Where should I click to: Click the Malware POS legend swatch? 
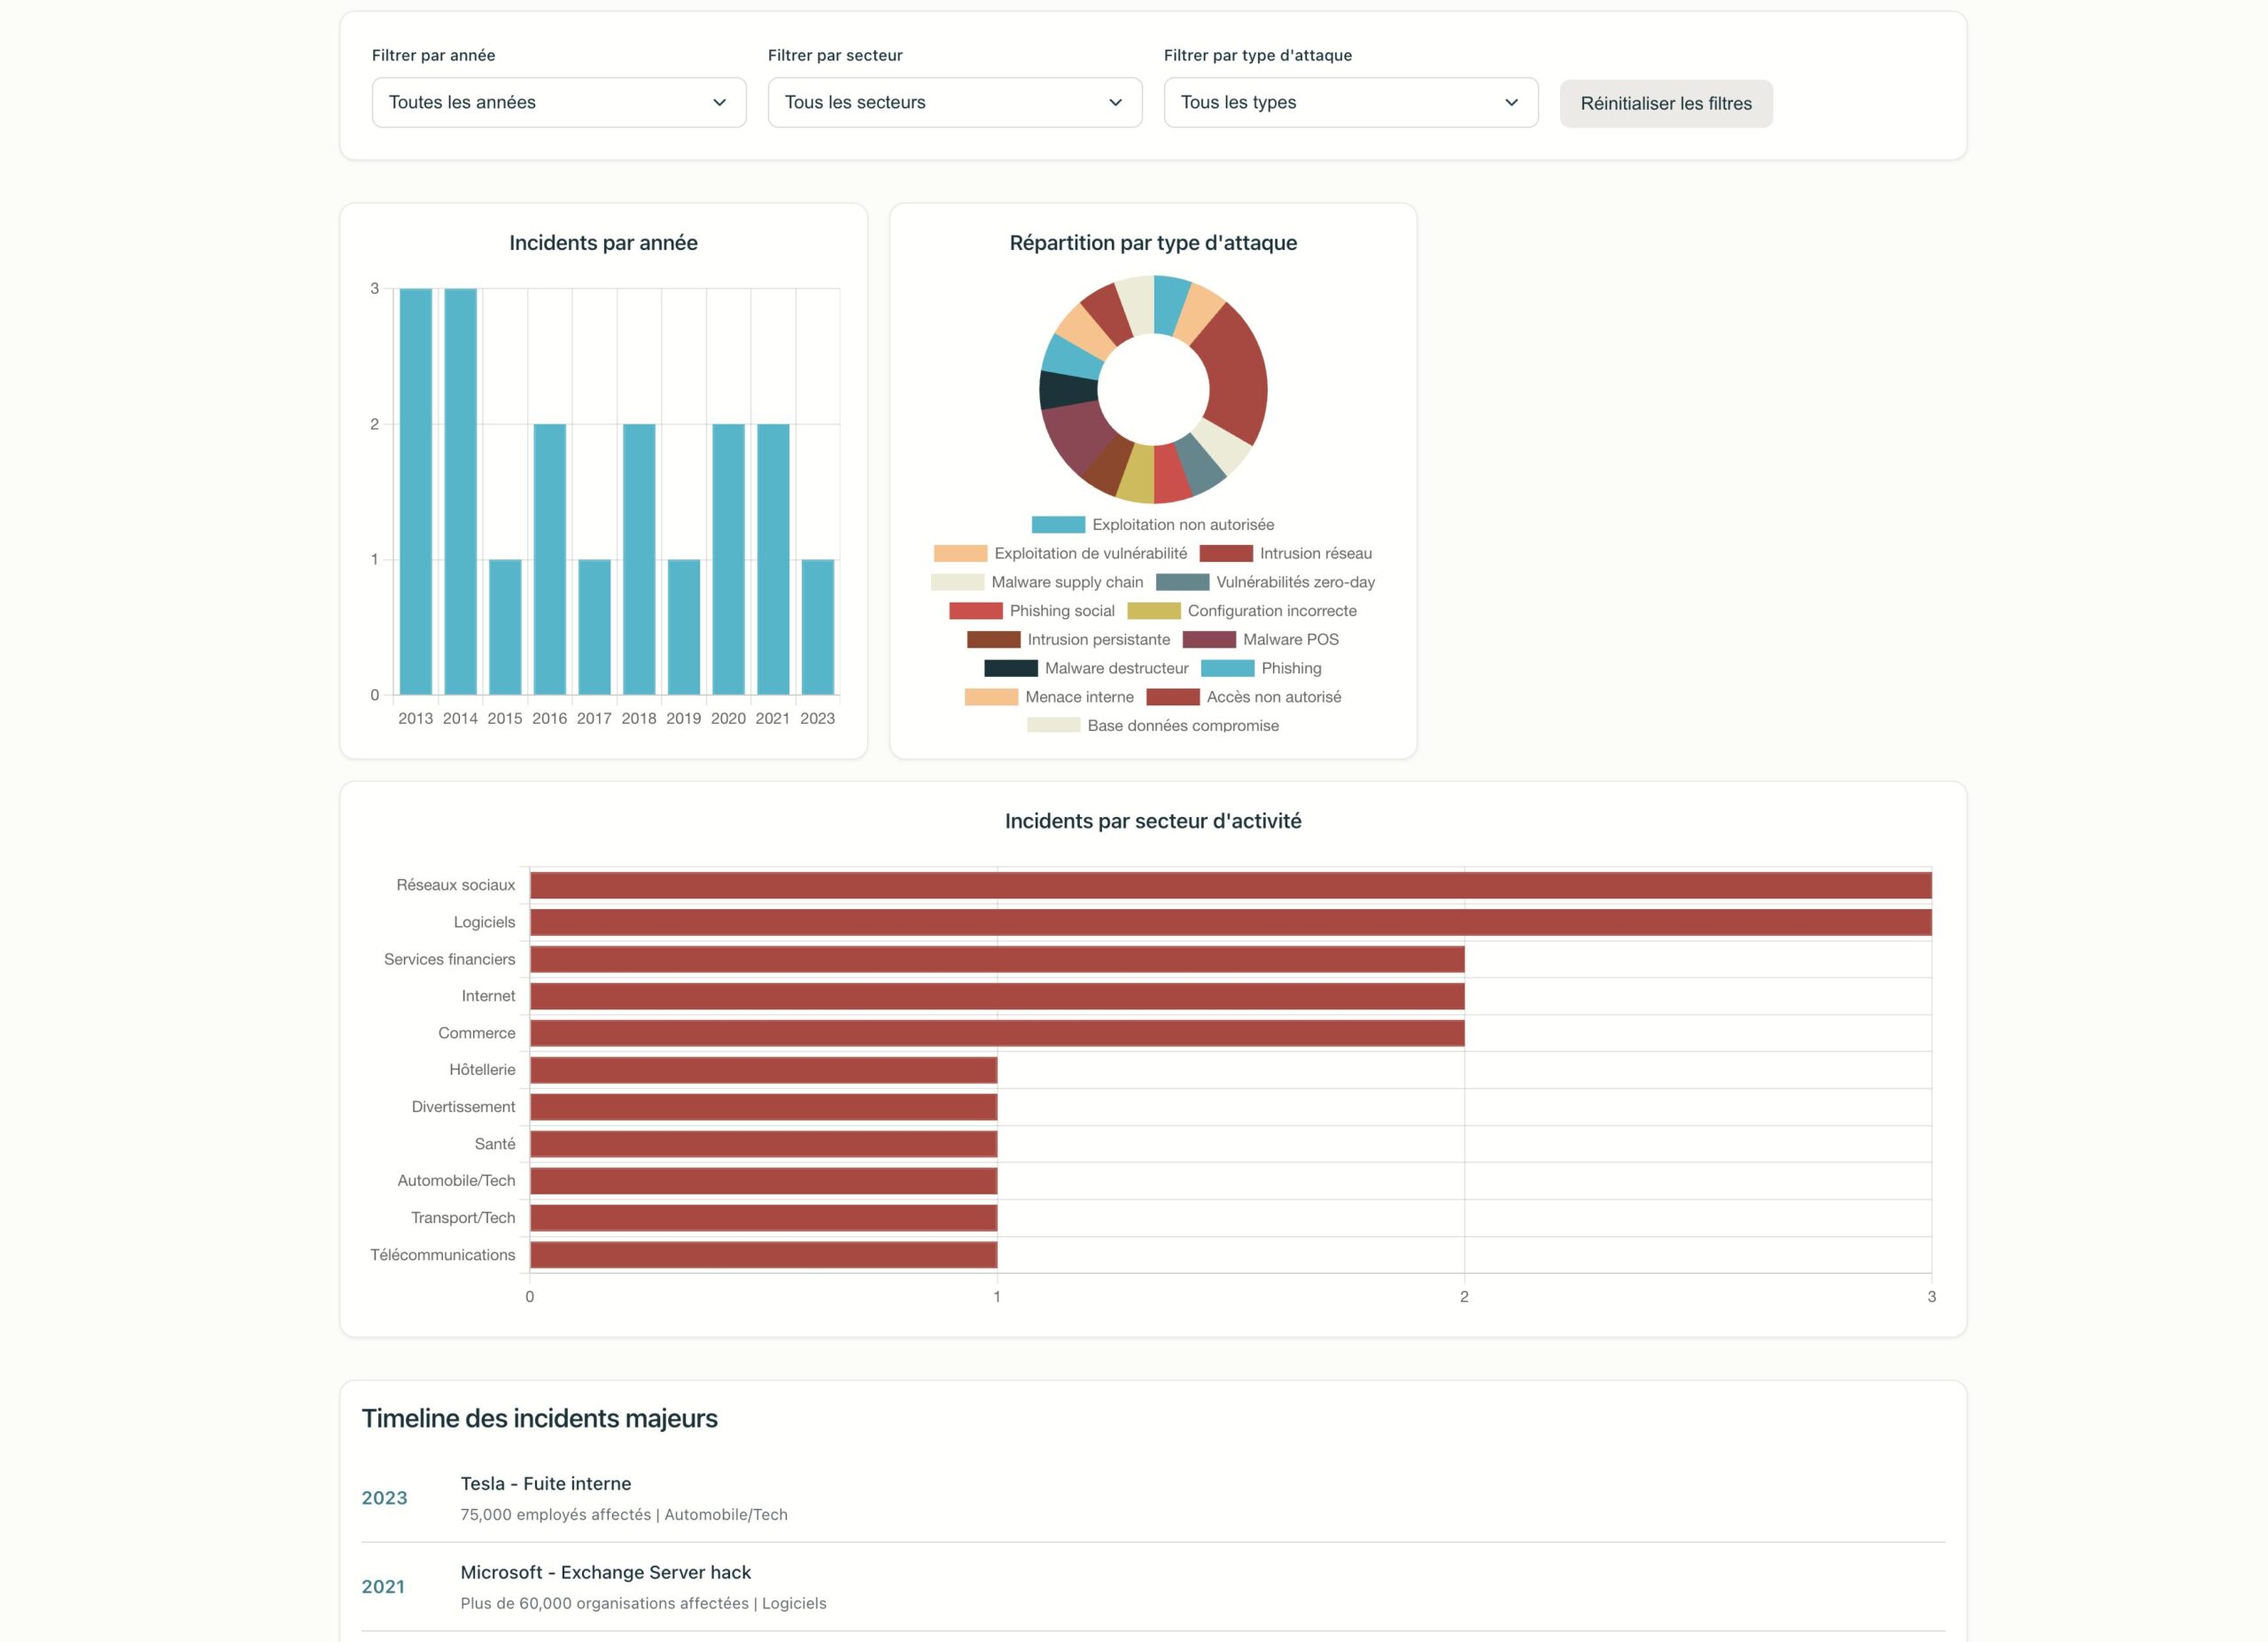click(x=1209, y=640)
